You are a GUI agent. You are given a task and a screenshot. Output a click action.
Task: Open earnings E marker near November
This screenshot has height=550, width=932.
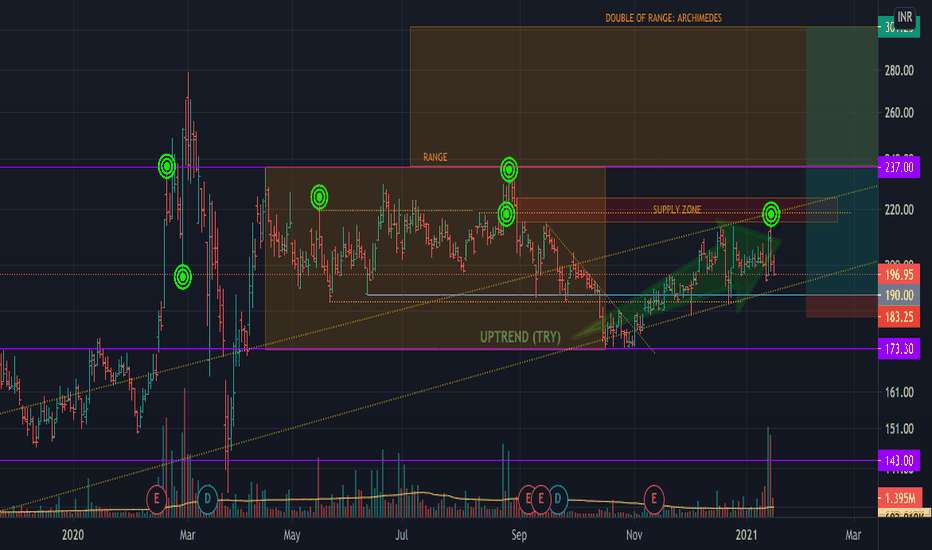(654, 498)
